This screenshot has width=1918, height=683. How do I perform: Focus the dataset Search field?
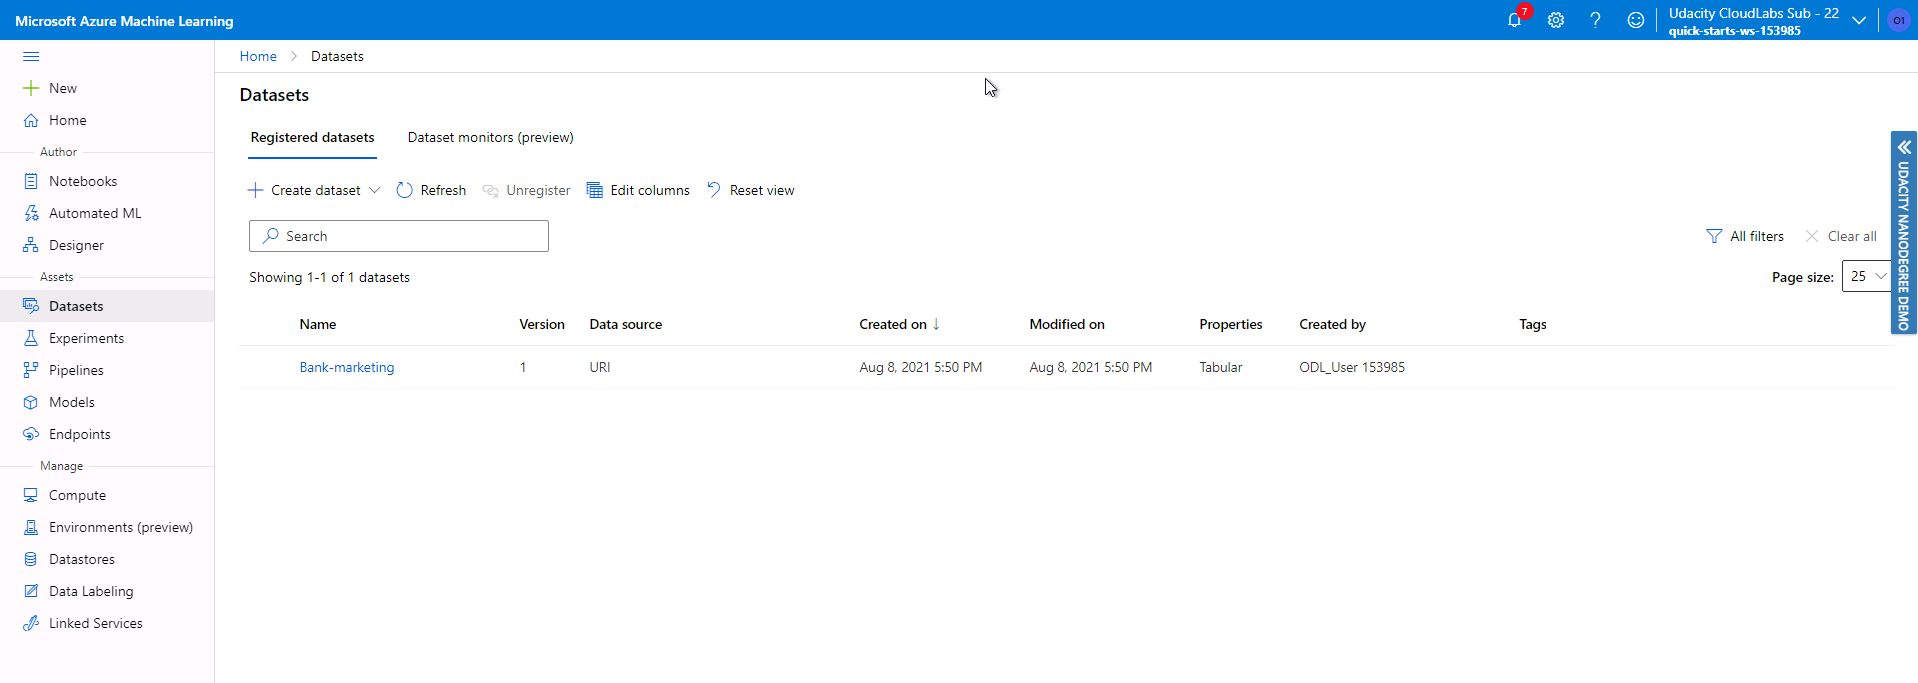(x=399, y=236)
